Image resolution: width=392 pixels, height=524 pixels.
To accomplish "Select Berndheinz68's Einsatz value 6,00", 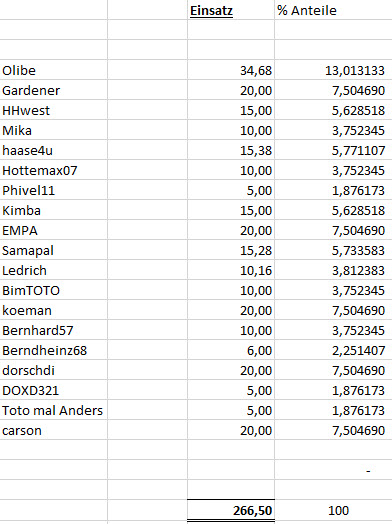I will [x=231, y=351].
